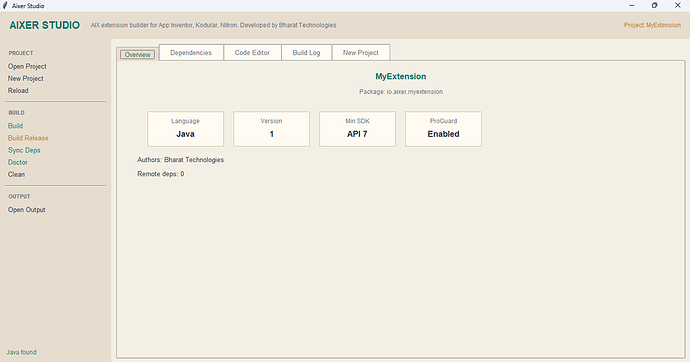Switch to the Code Editor tab

pyautogui.click(x=252, y=52)
